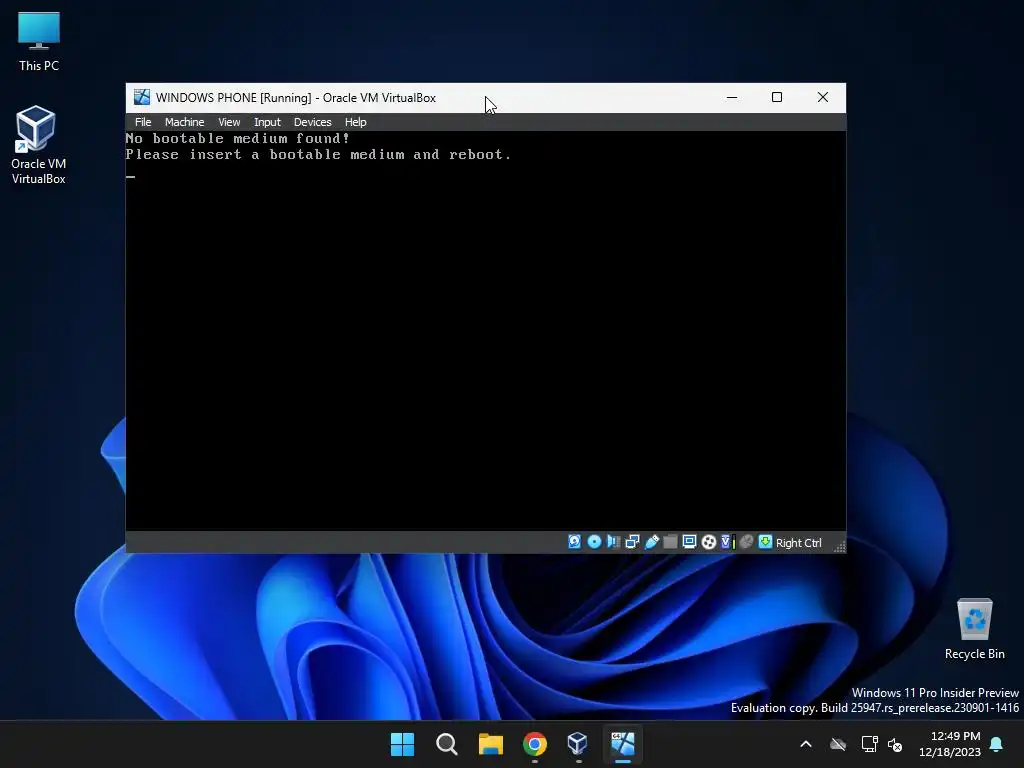1024x768 pixels.
Task: Click the VM window resize grip
Action: (x=840, y=547)
